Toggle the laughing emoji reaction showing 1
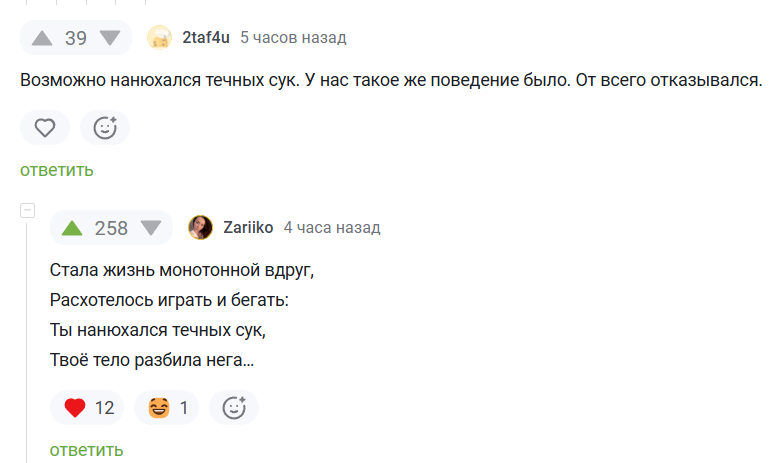The height and width of the screenshot is (463, 775). tap(168, 407)
